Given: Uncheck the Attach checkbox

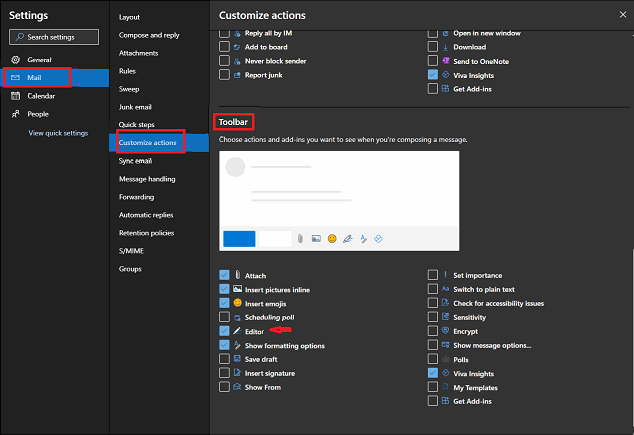Looking at the screenshot, I should tap(224, 275).
